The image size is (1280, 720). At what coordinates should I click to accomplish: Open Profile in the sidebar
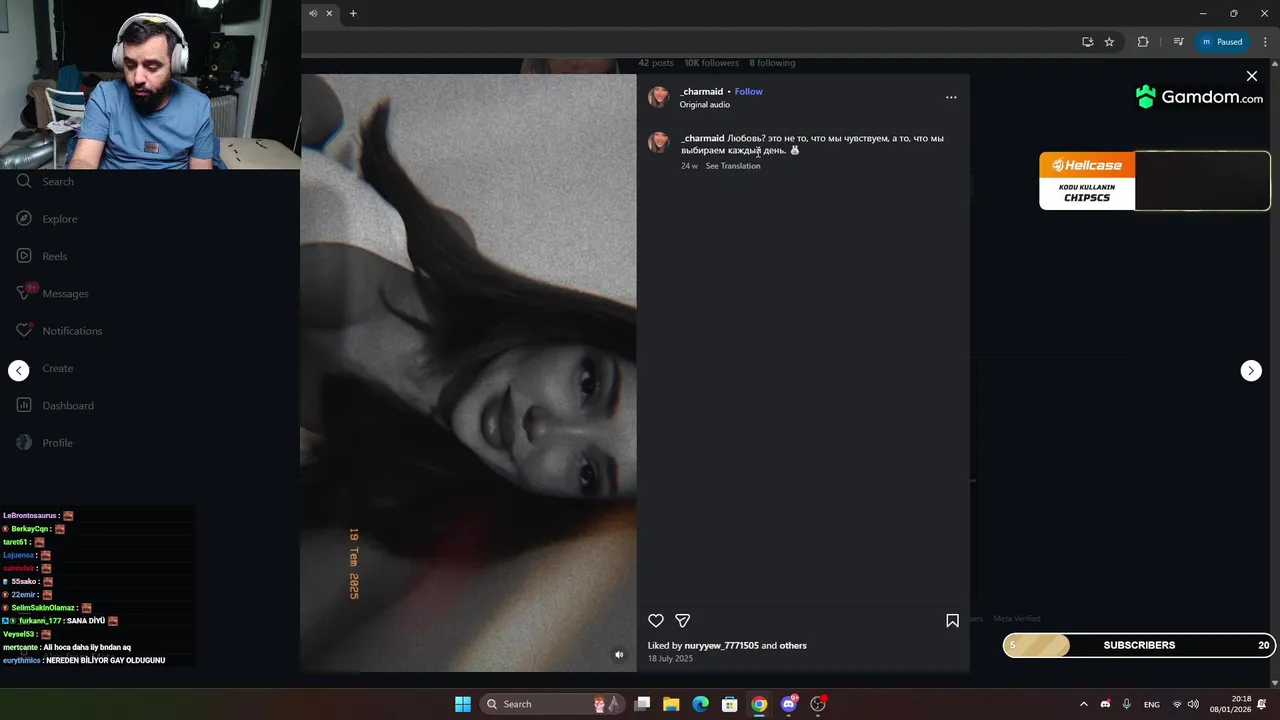tap(45, 443)
